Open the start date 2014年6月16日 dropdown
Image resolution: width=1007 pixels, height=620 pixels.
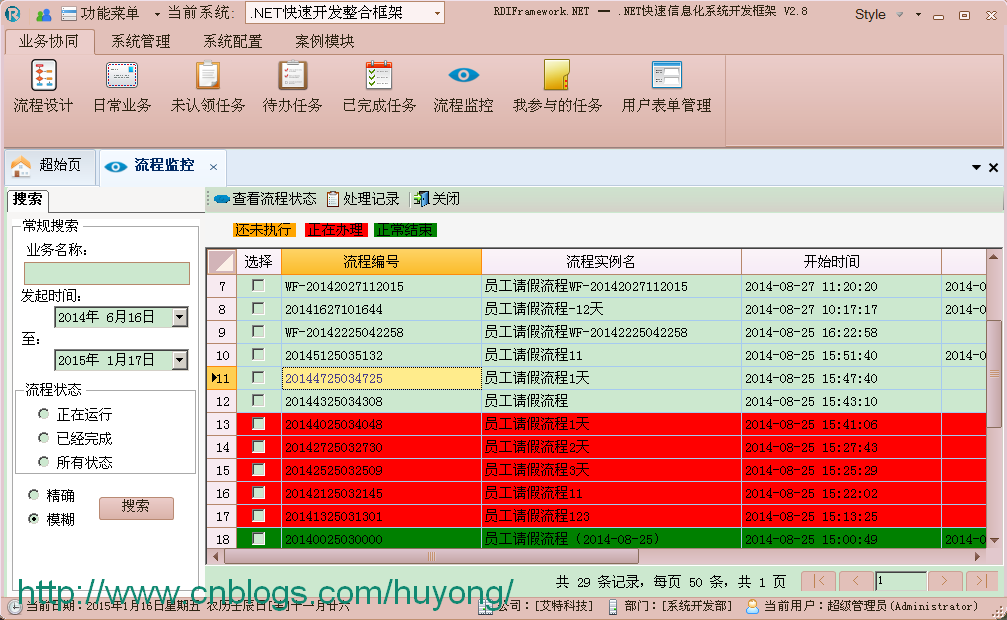click(180, 317)
